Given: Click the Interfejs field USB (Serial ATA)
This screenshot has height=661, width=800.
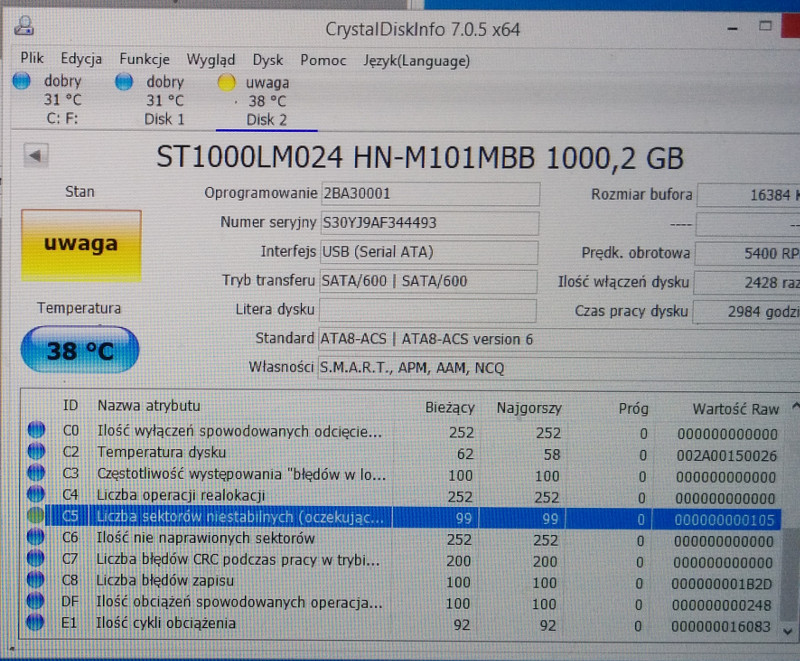Looking at the screenshot, I should pyautogui.click(x=429, y=252).
